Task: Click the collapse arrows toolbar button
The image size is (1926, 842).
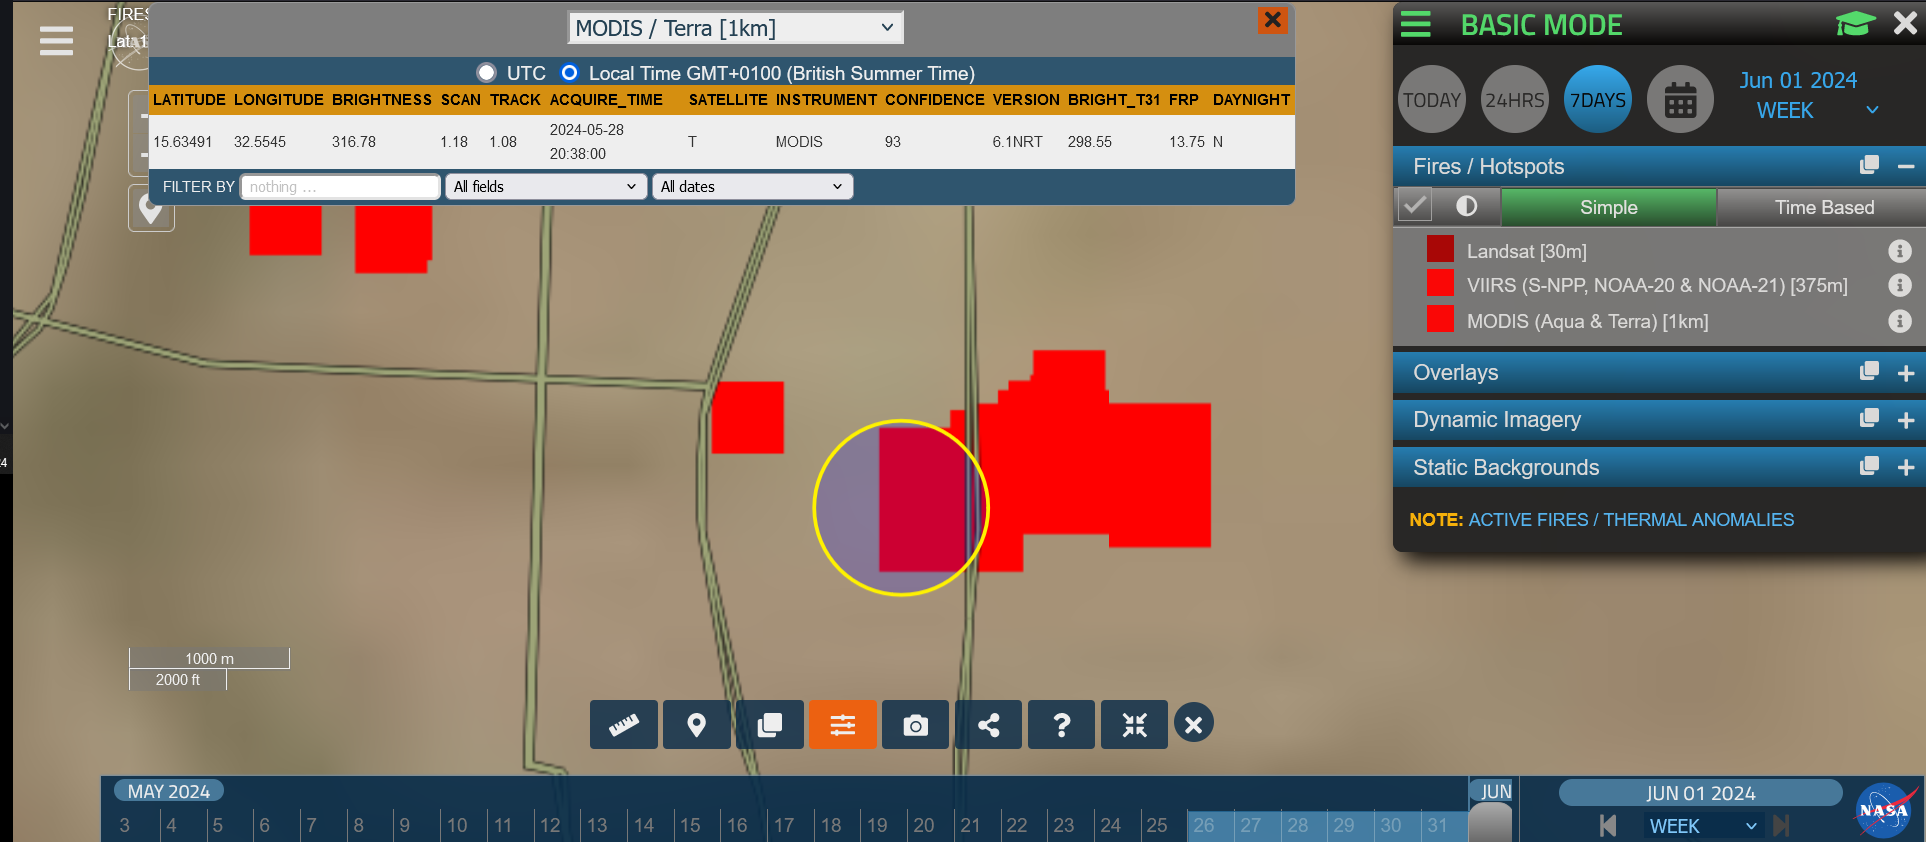Action: click(1134, 725)
